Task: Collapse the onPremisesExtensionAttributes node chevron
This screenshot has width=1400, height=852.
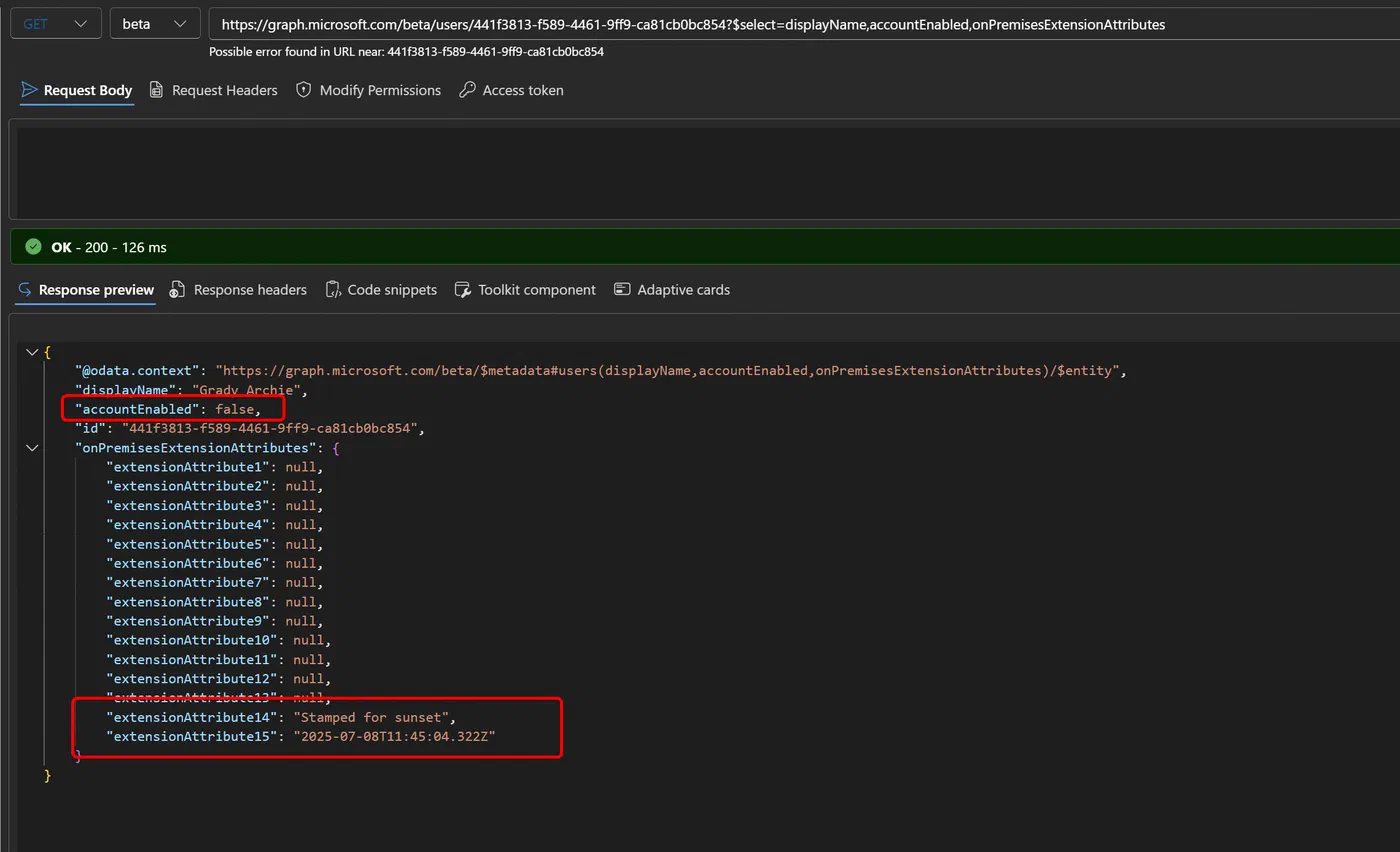Action: tap(32, 448)
